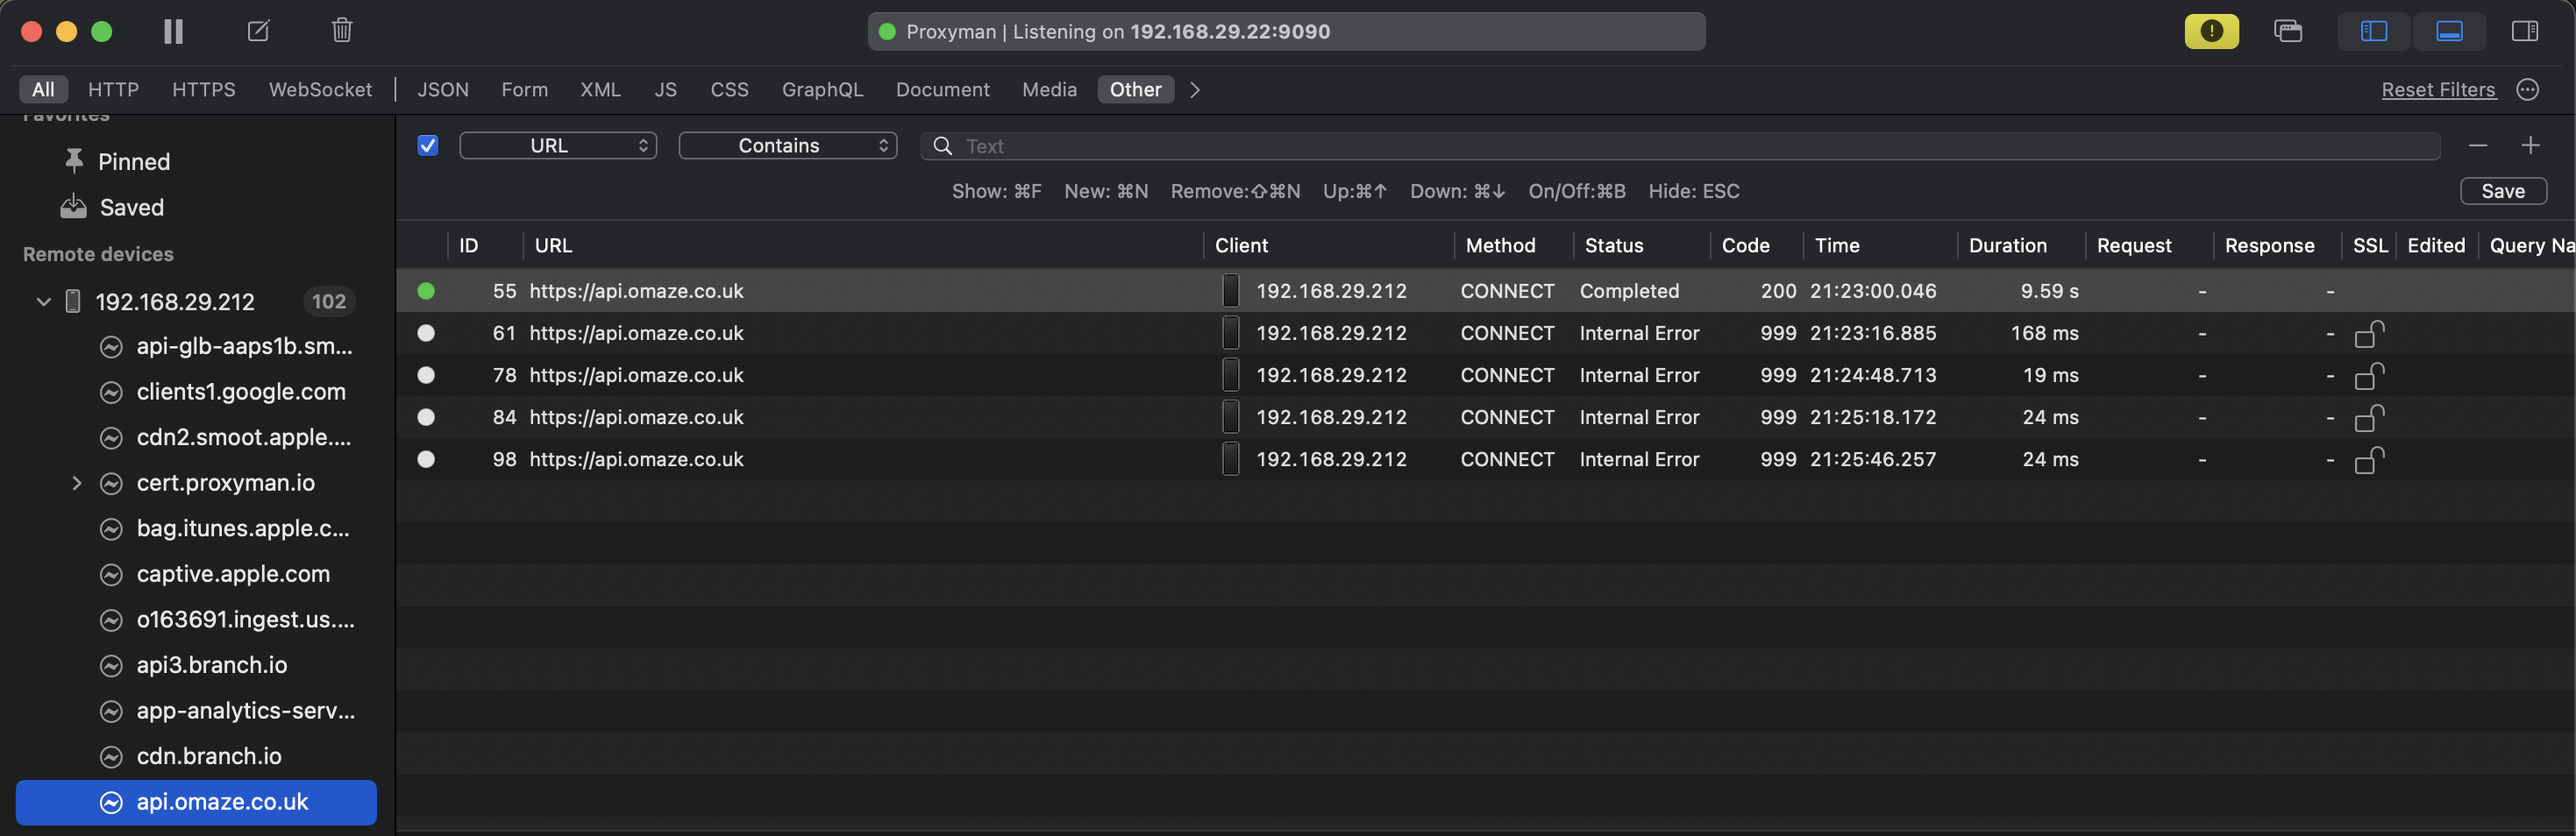2576x836 pixels.
Task: Expand the cert.proxyman.io domain
Action: tap(77, 483)
